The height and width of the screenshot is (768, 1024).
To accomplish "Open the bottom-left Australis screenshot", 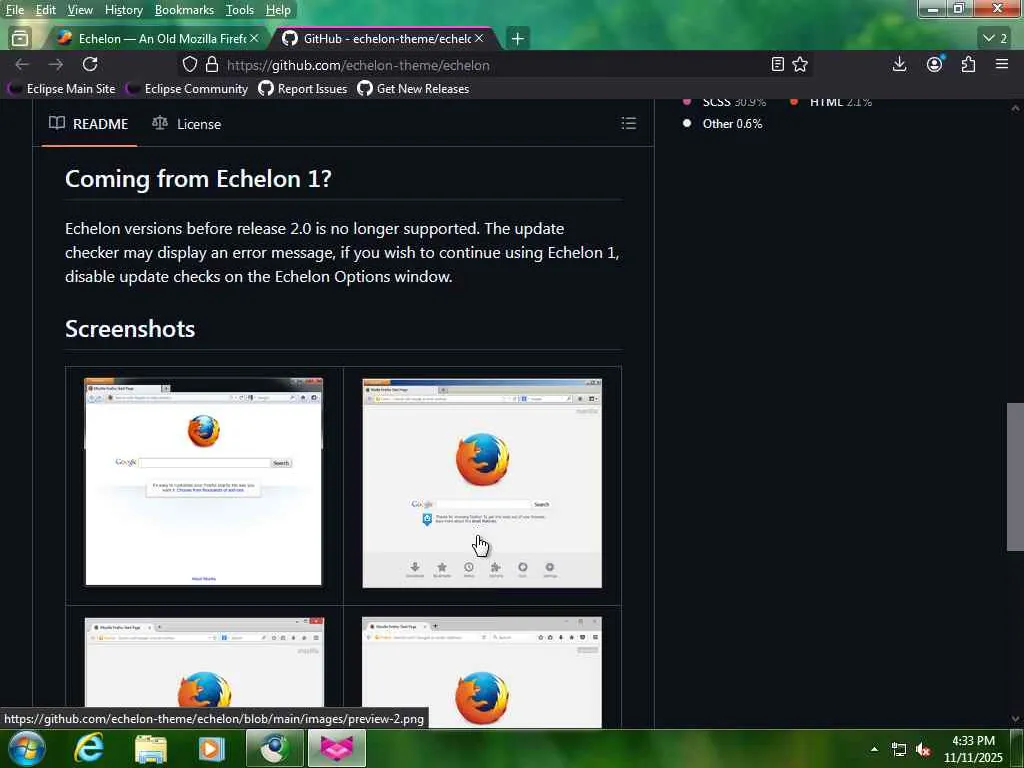I will (204, 672).
